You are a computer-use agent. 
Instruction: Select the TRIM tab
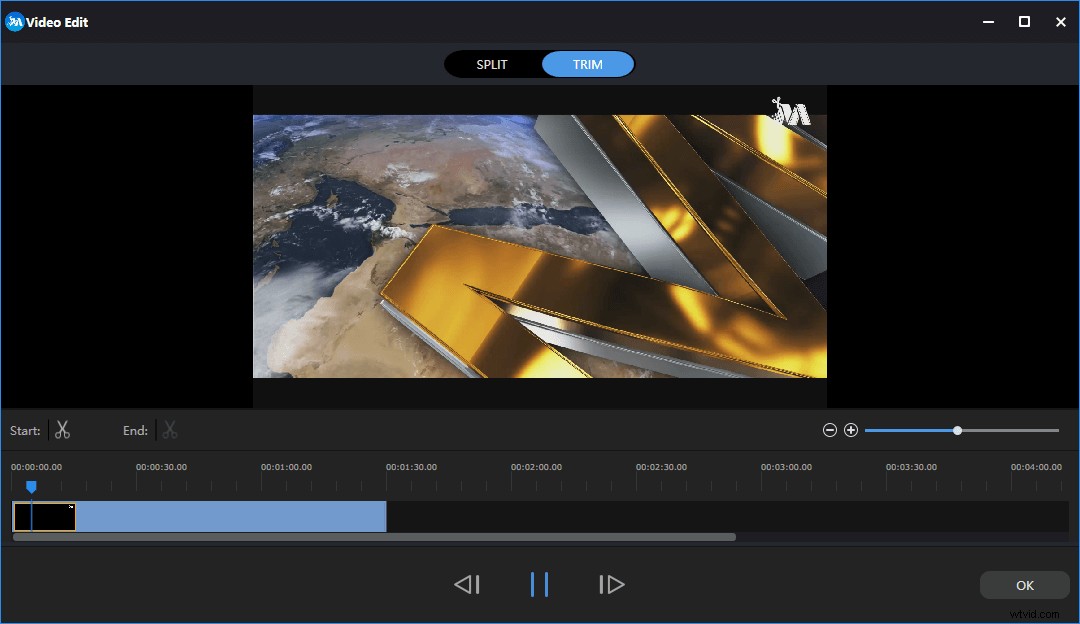(588, 63)
